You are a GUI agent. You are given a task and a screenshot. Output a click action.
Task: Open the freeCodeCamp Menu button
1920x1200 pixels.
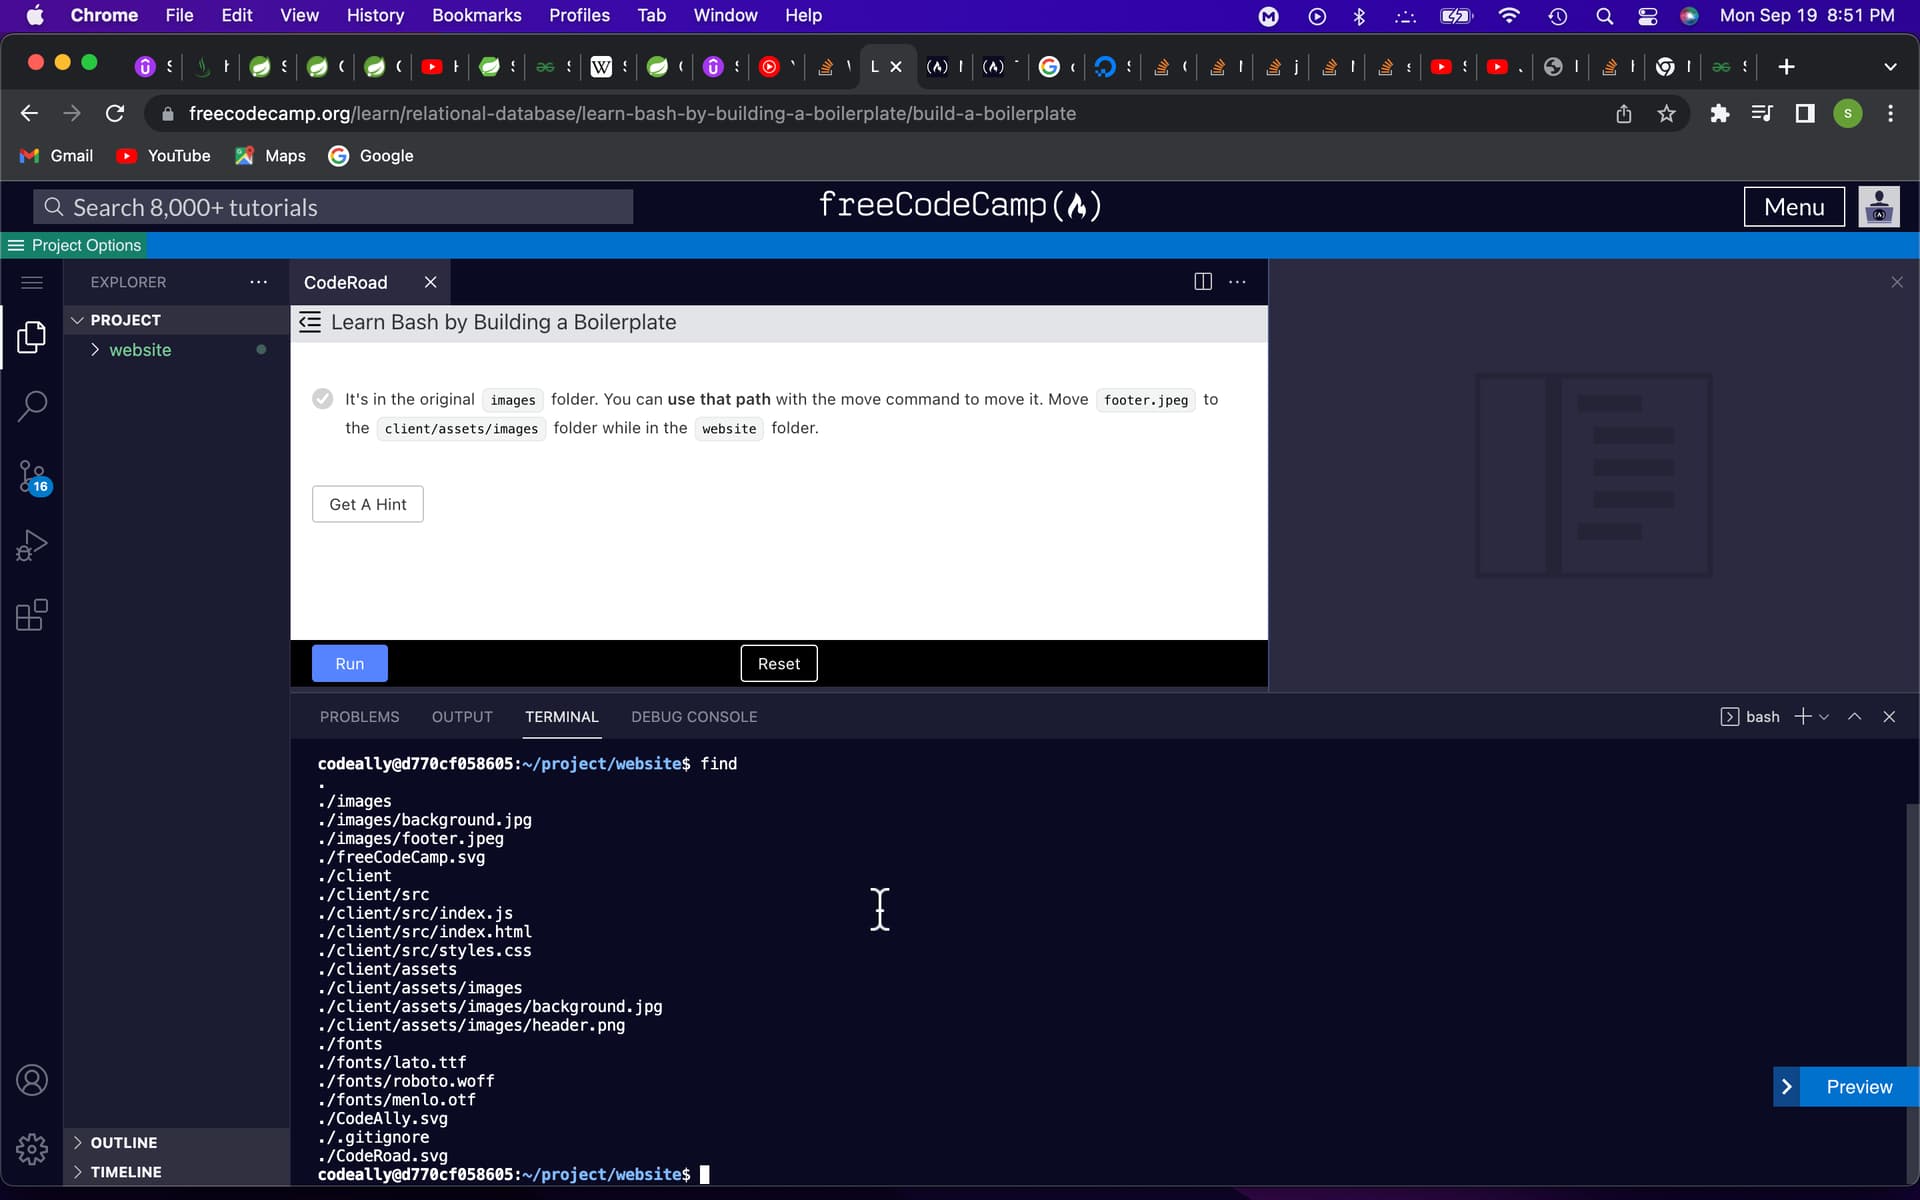(1794, 207)
